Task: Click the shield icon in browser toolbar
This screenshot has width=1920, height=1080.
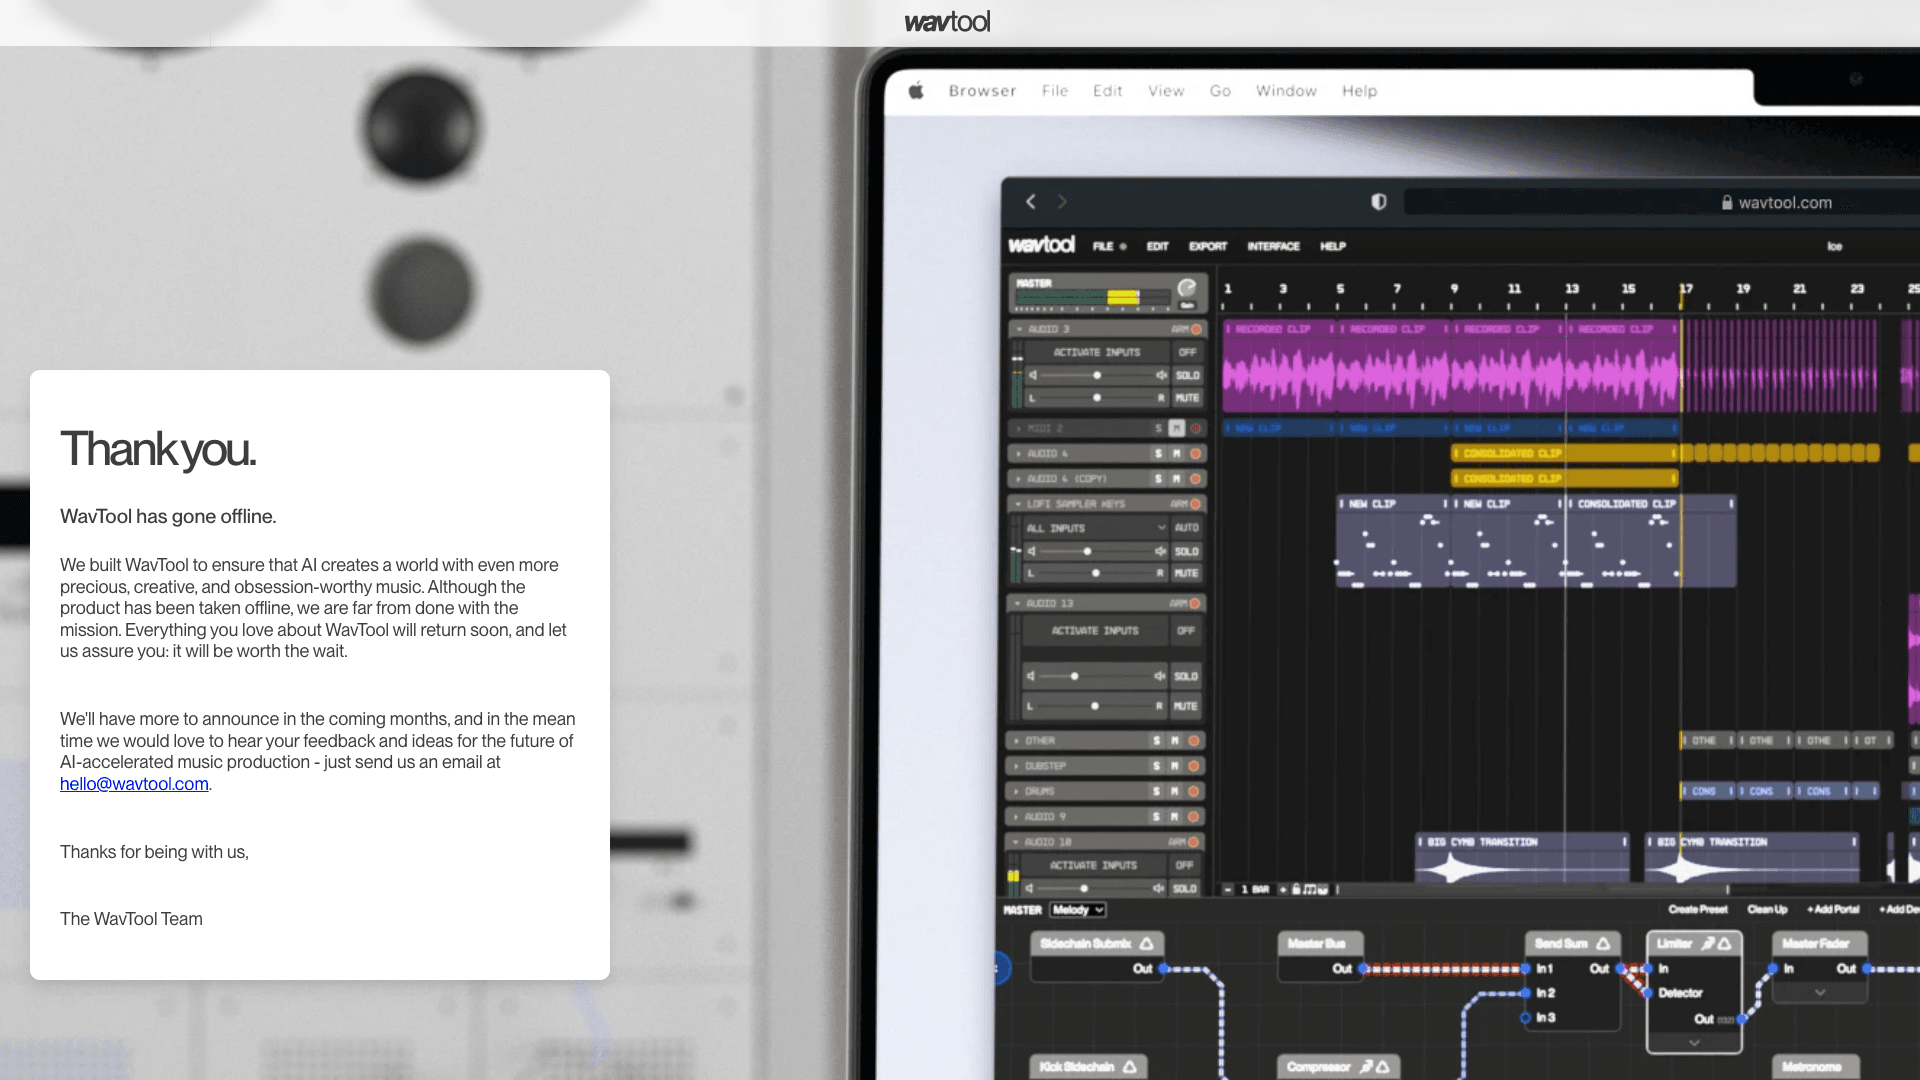Action: (x=1379, y=202)
